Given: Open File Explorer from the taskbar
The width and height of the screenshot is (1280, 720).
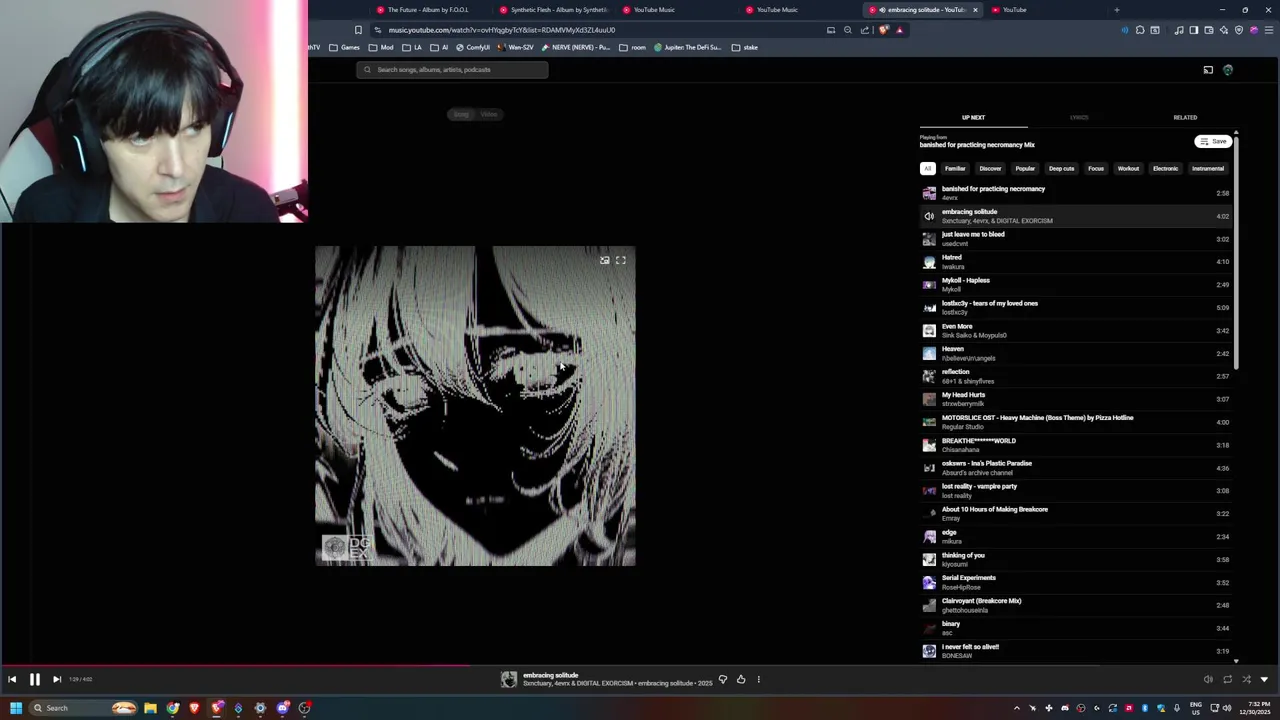Looking at the screenshot, I should pos(150,708).
